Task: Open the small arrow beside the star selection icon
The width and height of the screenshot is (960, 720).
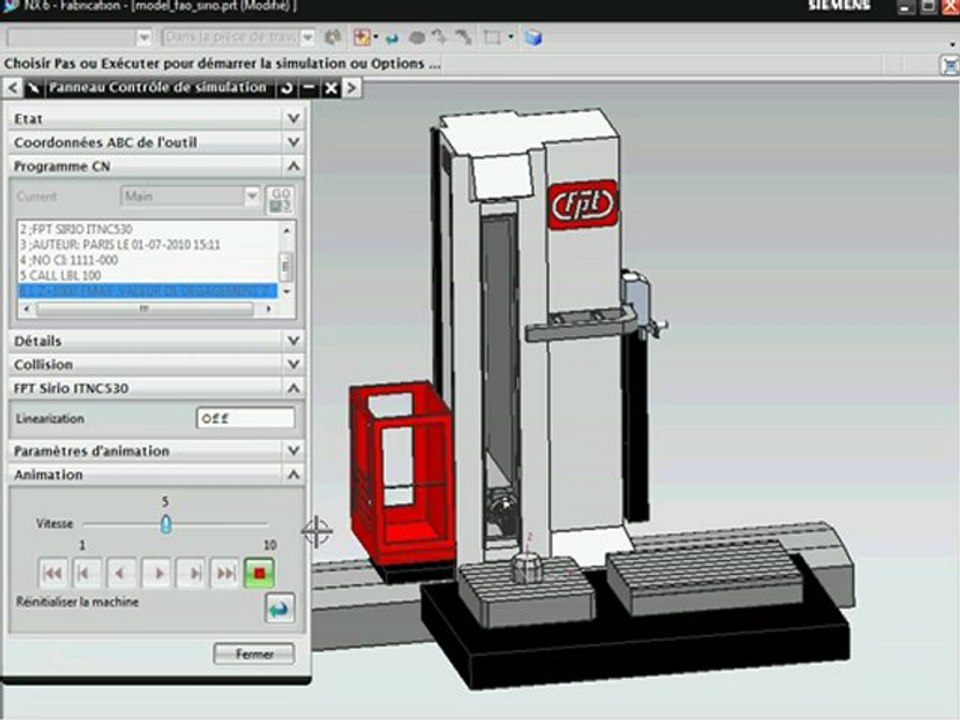Action: coord(375,37)
